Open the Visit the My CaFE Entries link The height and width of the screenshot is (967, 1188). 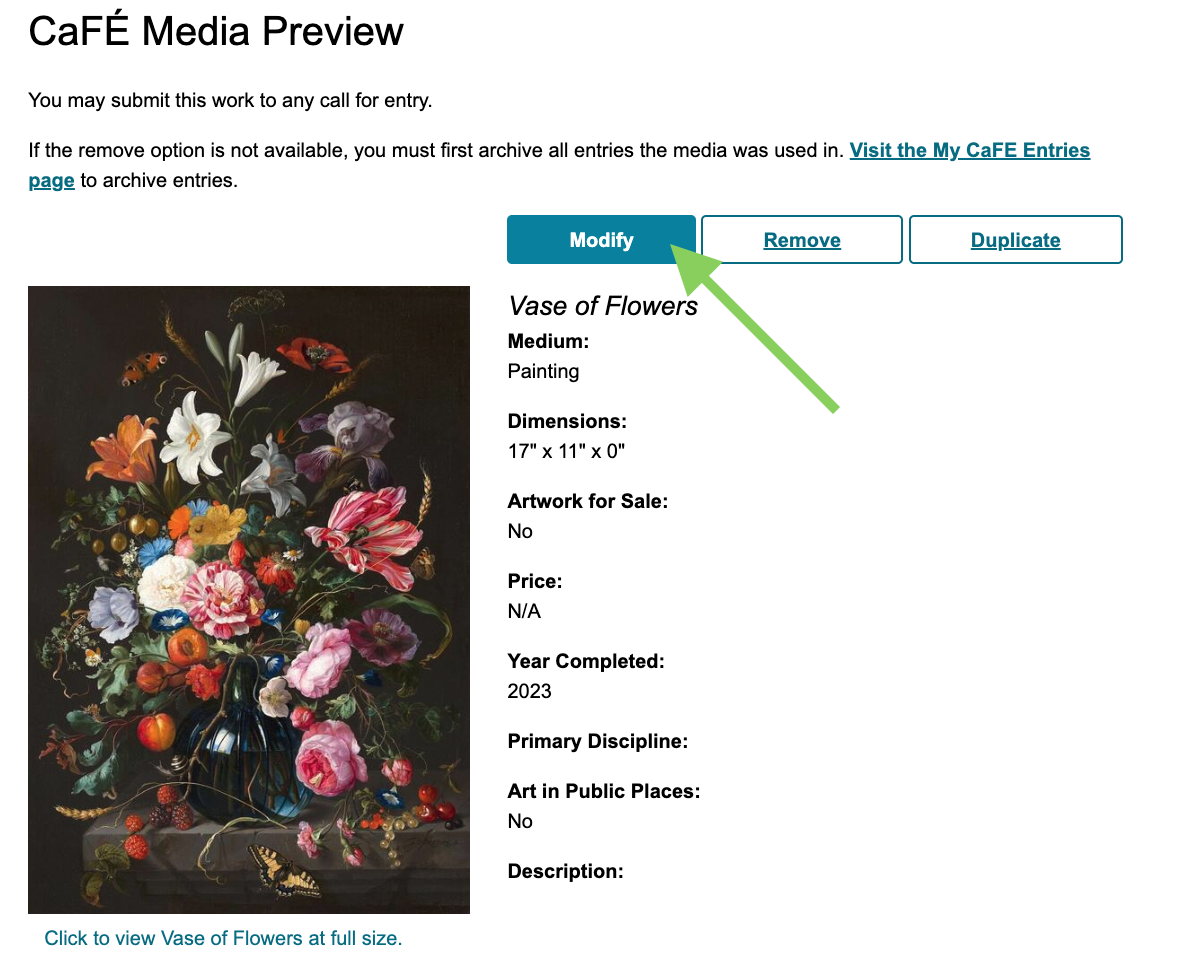969,151
